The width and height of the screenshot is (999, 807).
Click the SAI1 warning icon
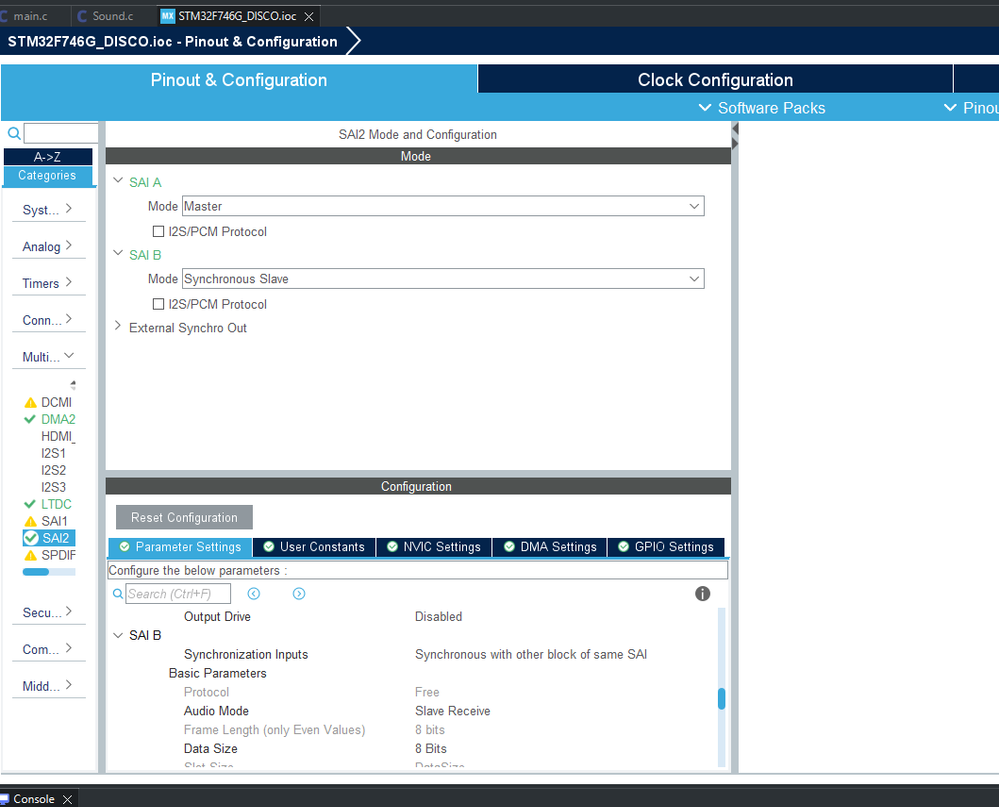pos(30,522)
